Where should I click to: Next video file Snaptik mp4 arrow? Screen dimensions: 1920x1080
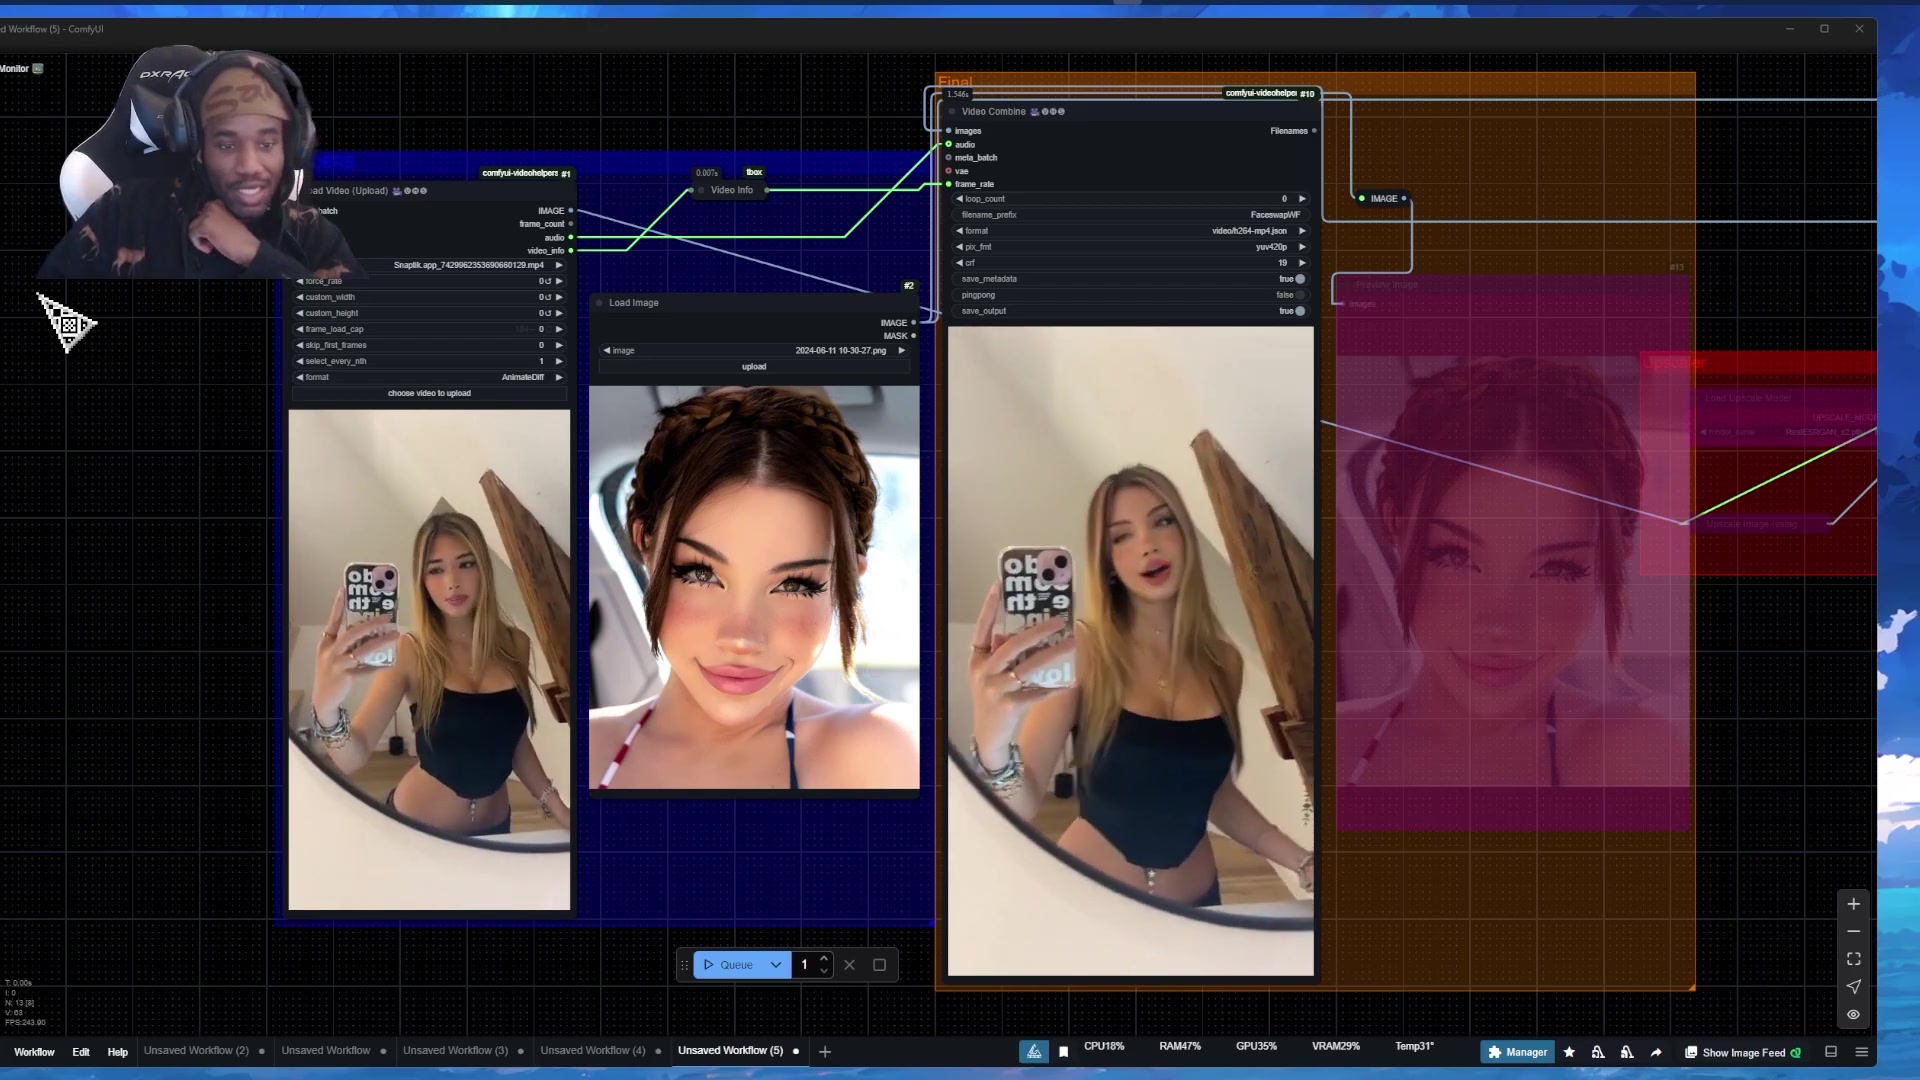[x=559, y=266]
